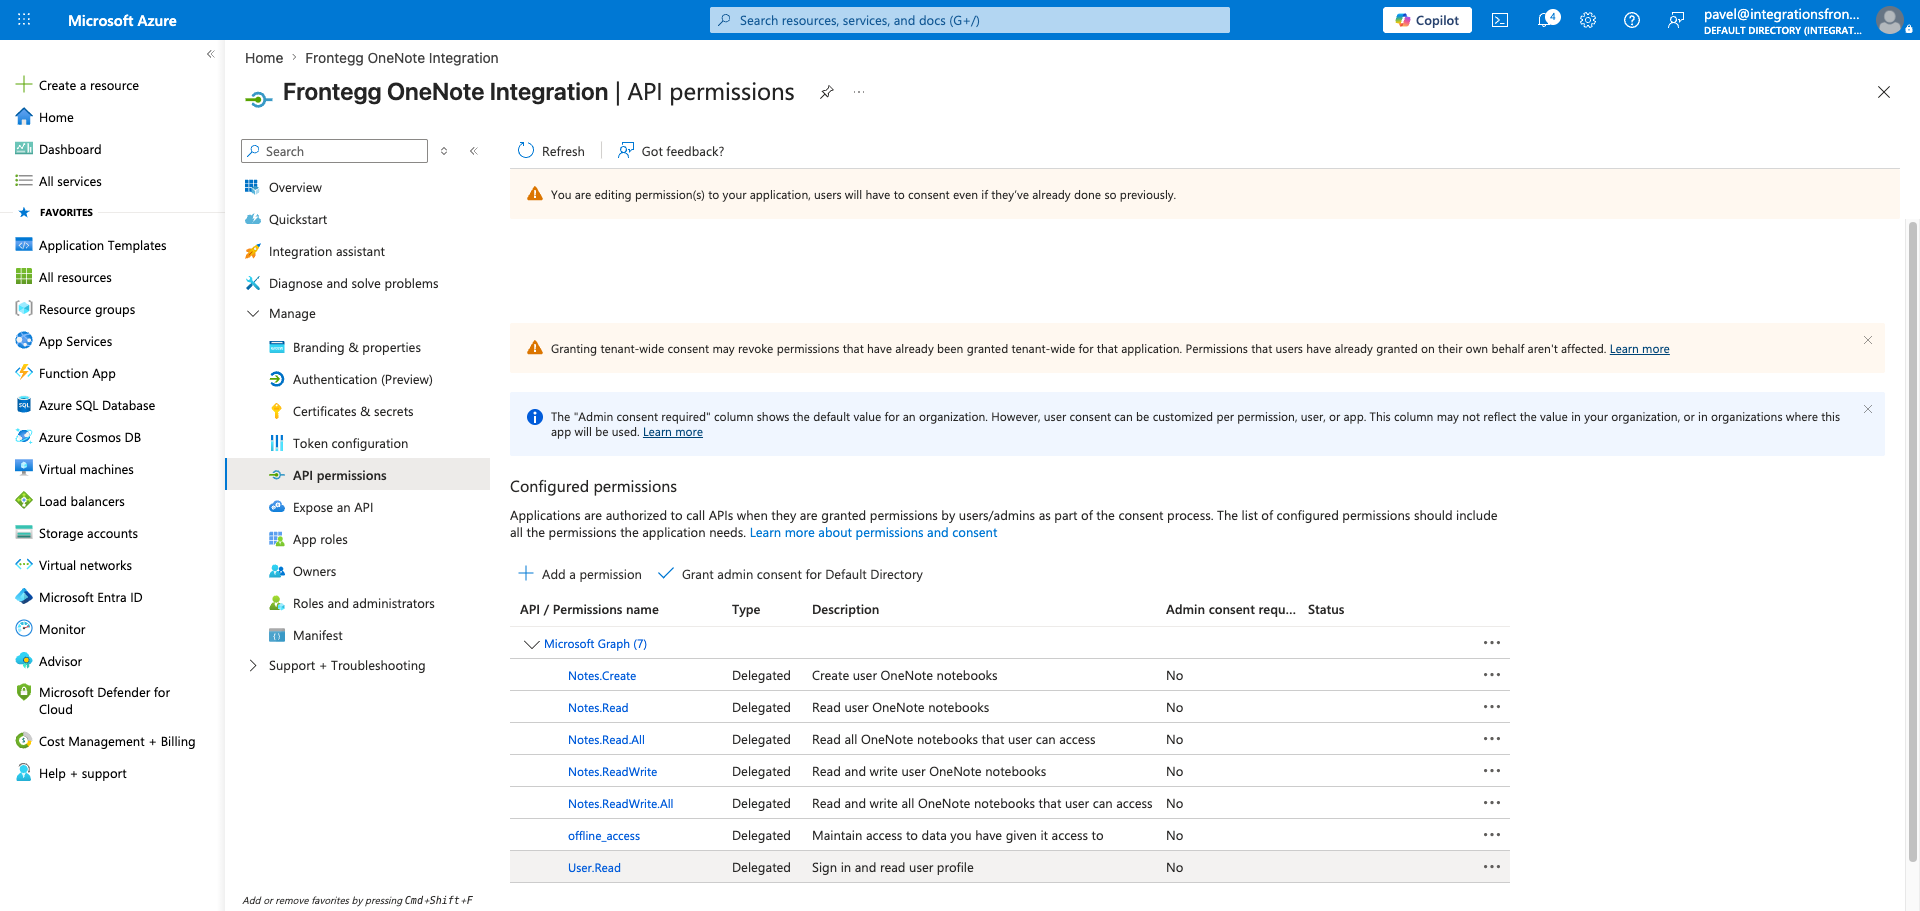
Task: Click the Quickstart icon in resource menu
Action: (253, 219)
